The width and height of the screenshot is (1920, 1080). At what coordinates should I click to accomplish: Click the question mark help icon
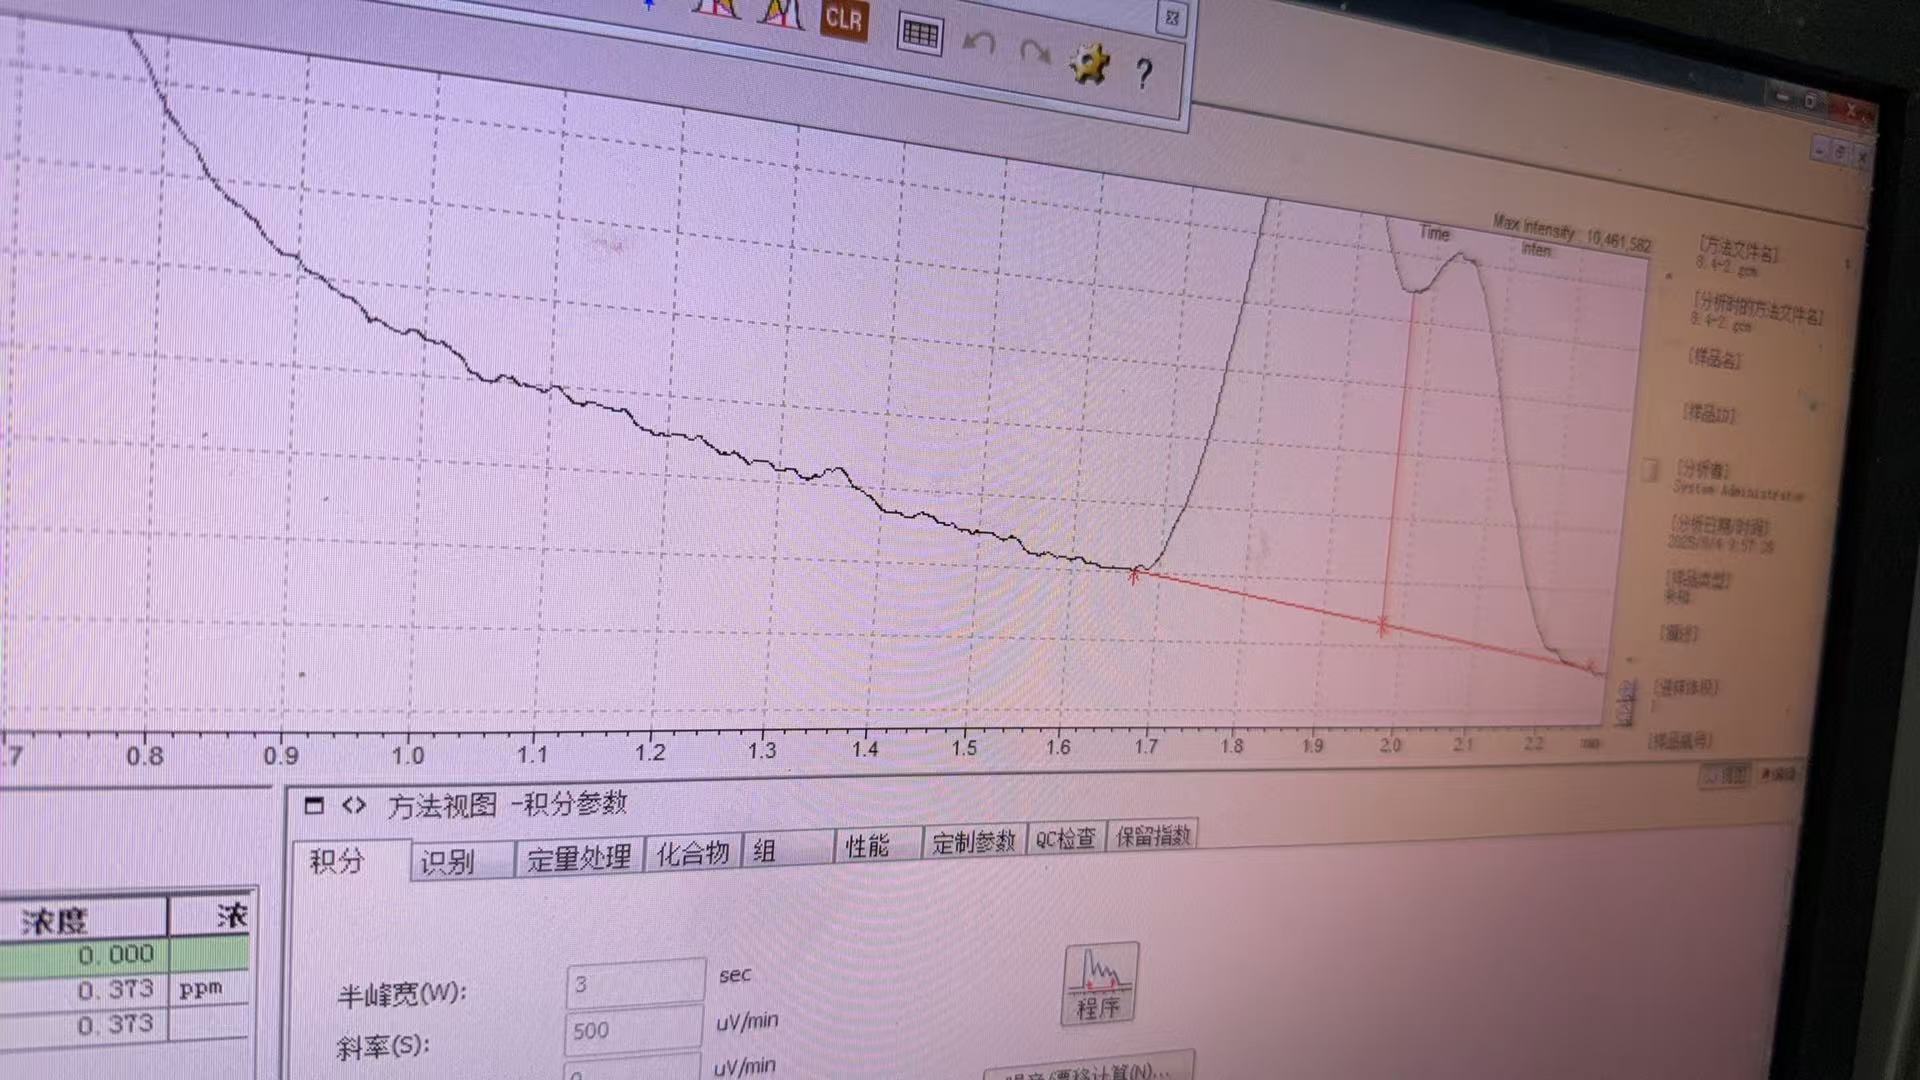click(1144, 73)
